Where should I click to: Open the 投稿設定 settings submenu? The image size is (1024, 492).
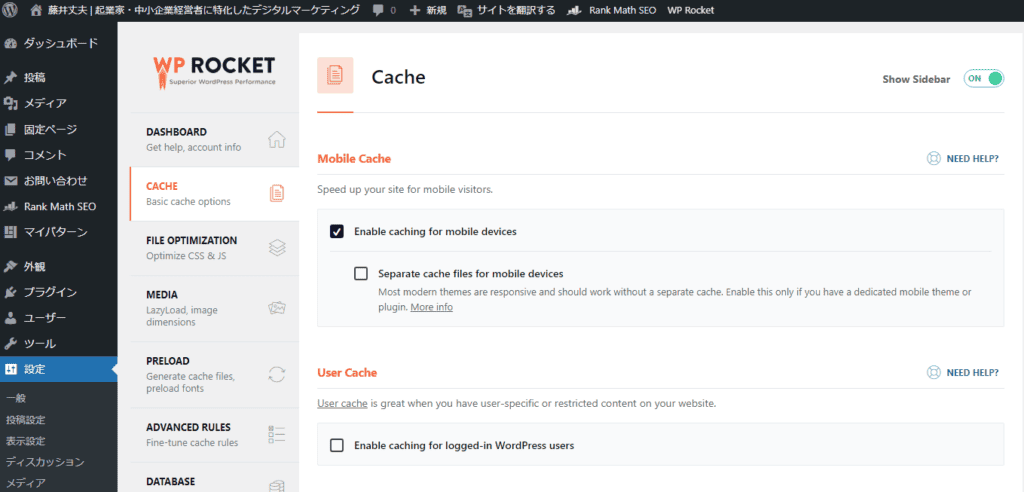[25, 419]
